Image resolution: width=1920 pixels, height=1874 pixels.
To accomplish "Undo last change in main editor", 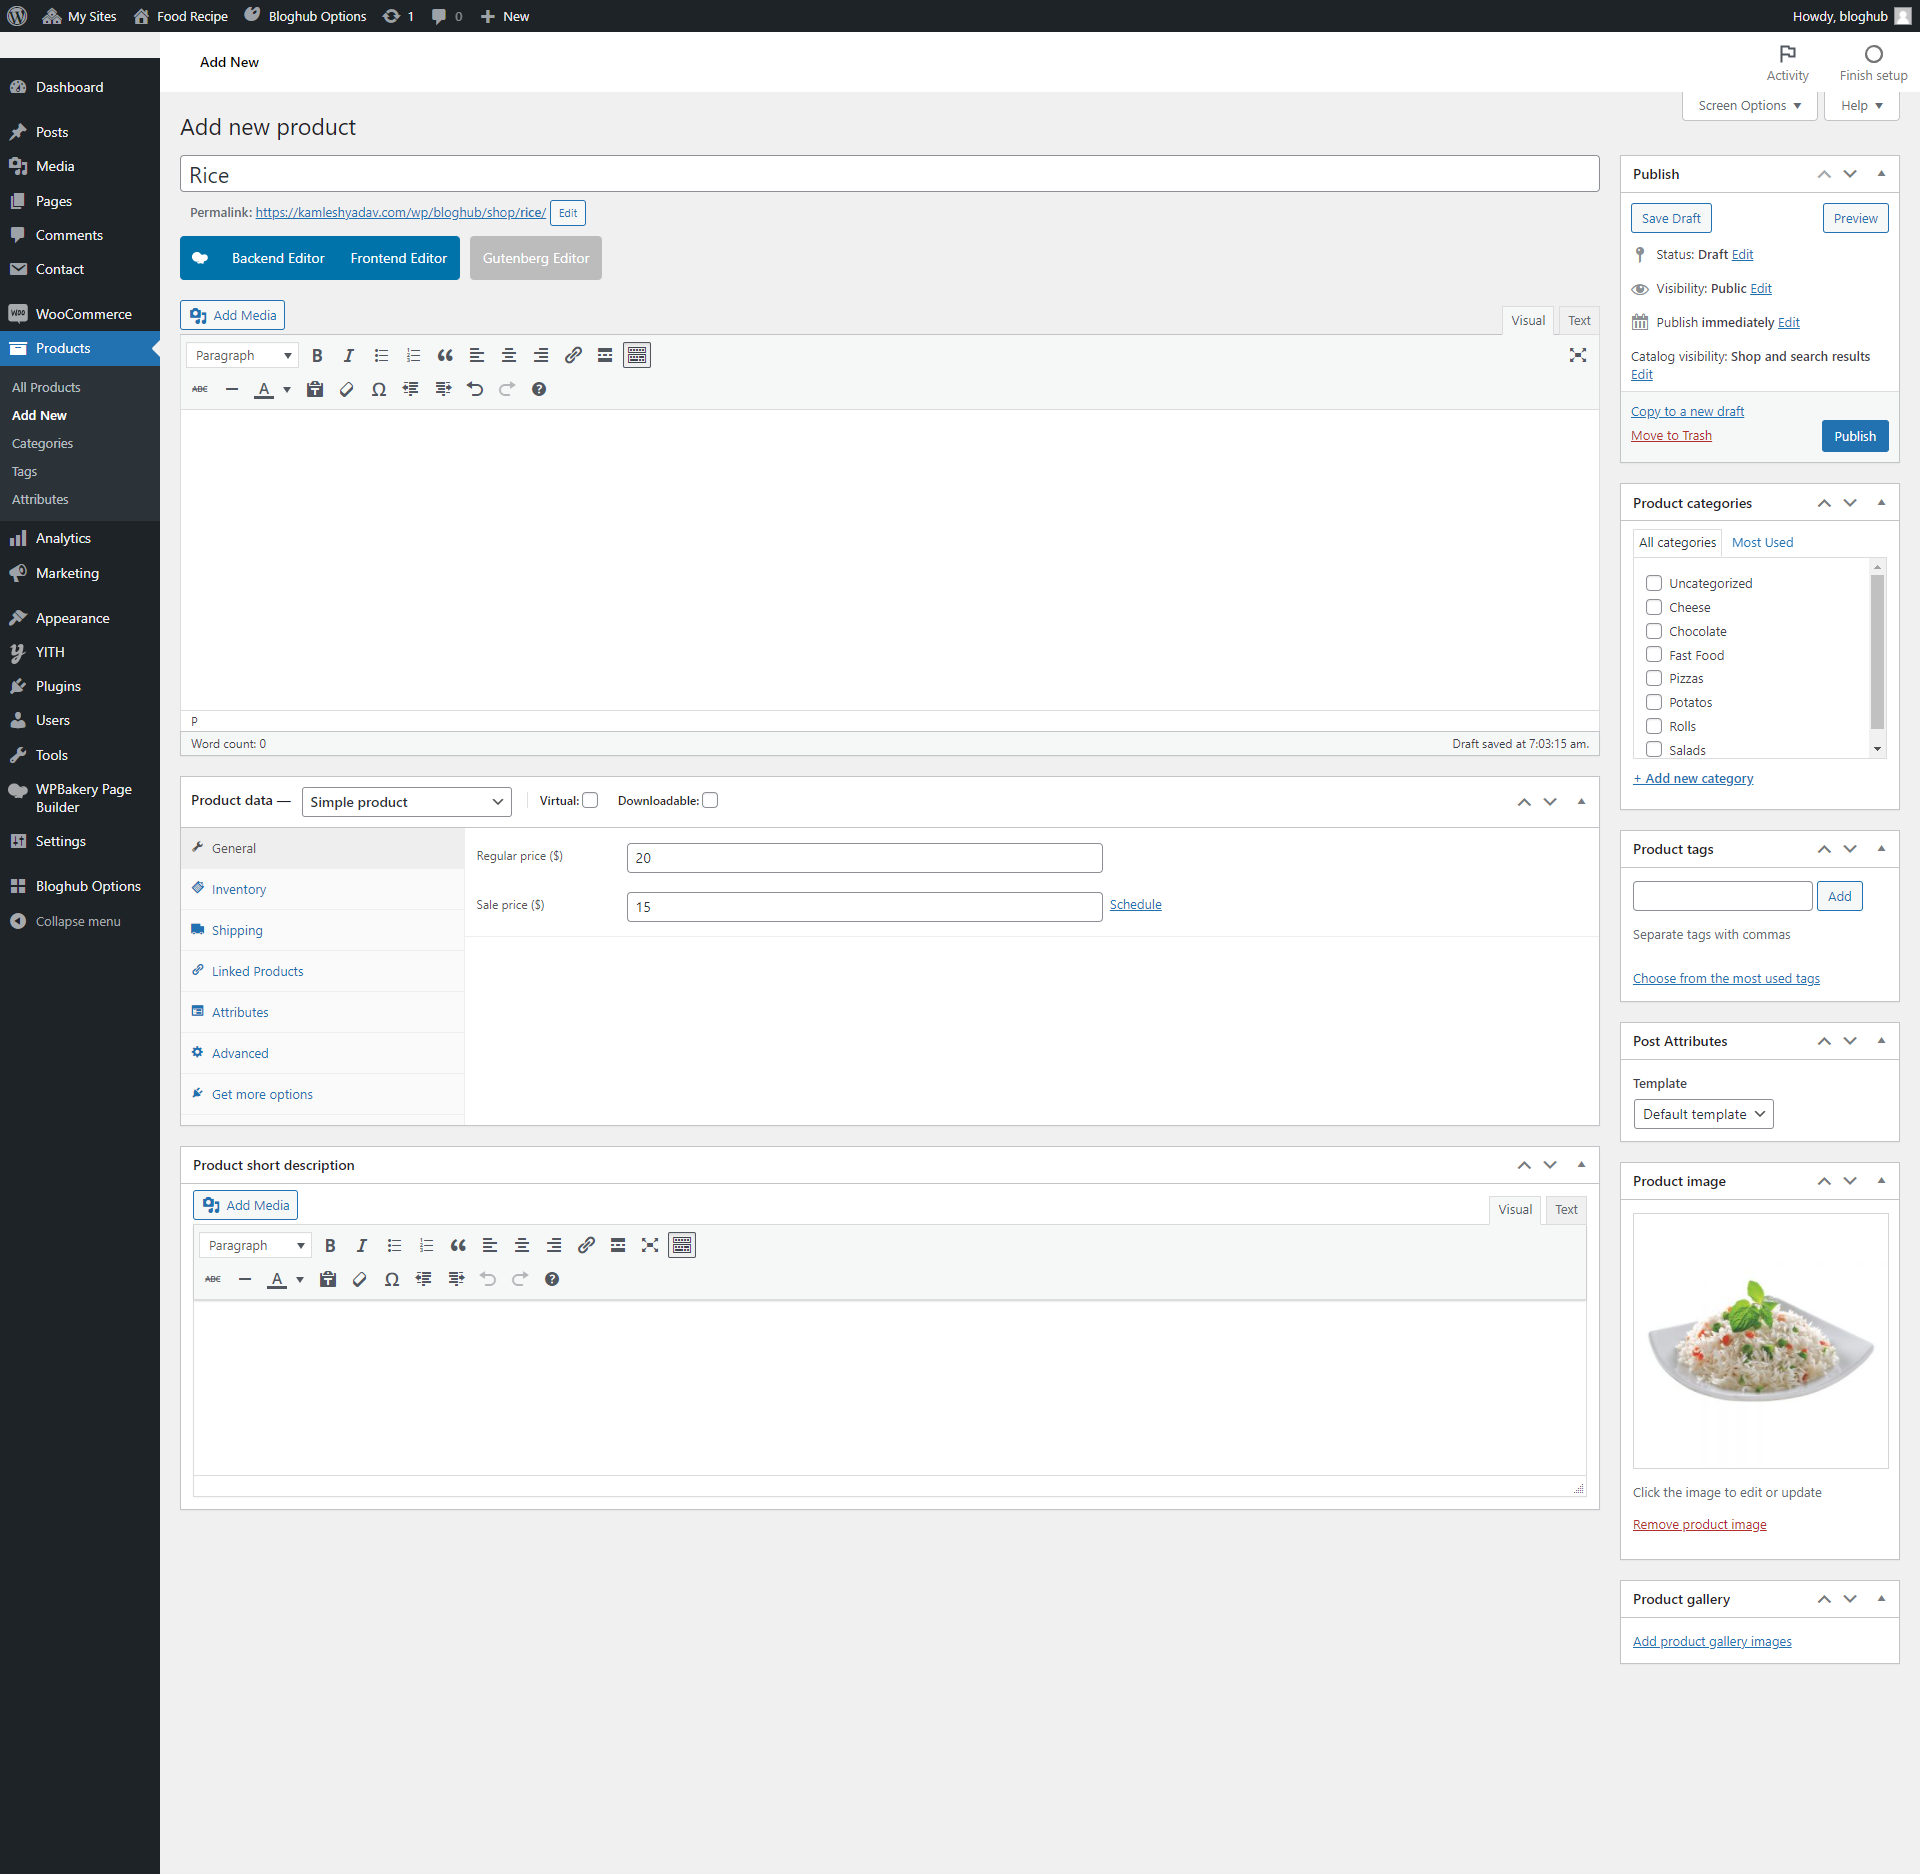I will [x=475, y=389].
